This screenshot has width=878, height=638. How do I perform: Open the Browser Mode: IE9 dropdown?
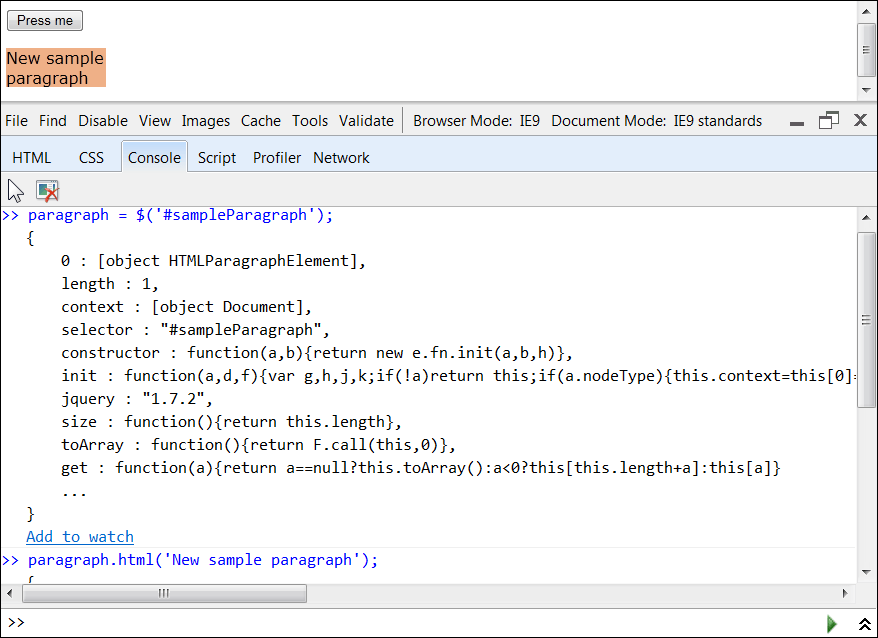pyautogui.click(x=476, y=121)
